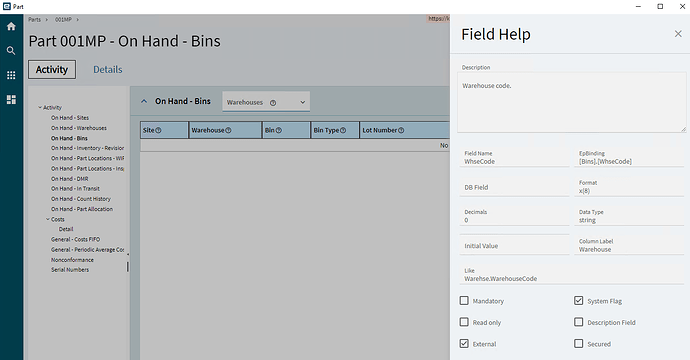
Task: Collapse the Costs tree node
Action: point(48,219)
